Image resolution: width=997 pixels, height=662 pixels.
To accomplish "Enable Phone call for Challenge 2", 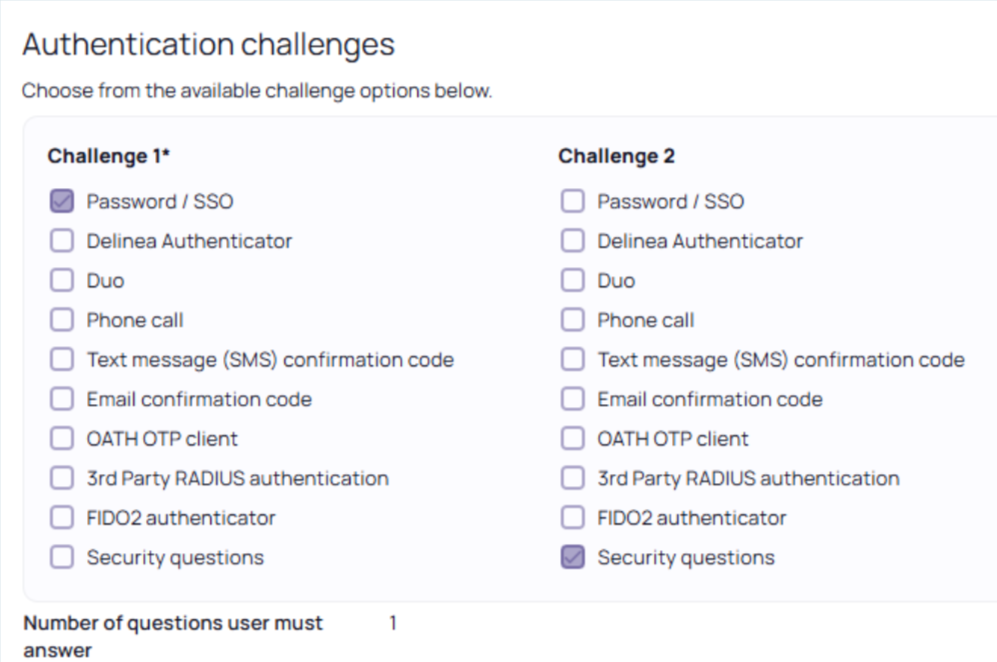I will (x=572, y=320).
